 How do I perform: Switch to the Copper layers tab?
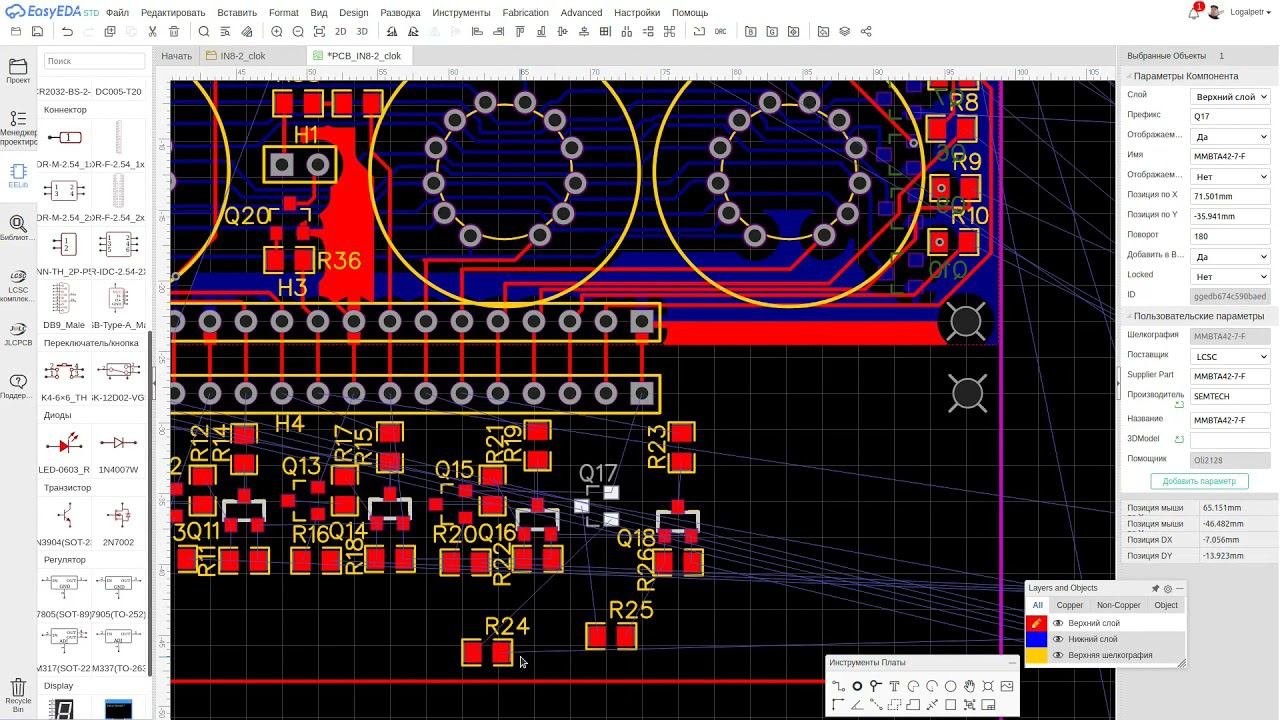click(1070, 605)
